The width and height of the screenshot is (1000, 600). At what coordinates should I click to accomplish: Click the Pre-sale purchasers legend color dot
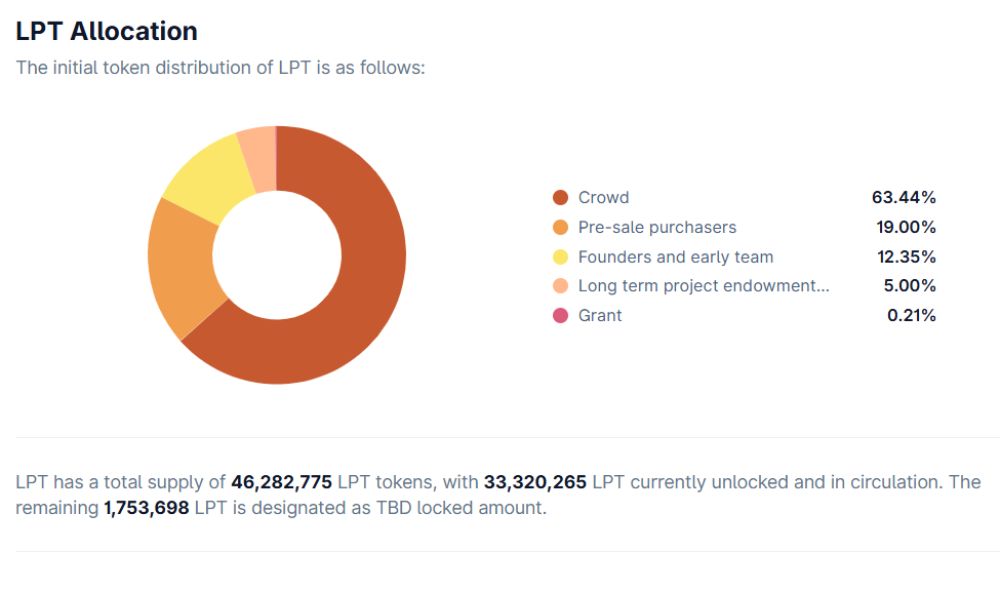pos(561,227)
